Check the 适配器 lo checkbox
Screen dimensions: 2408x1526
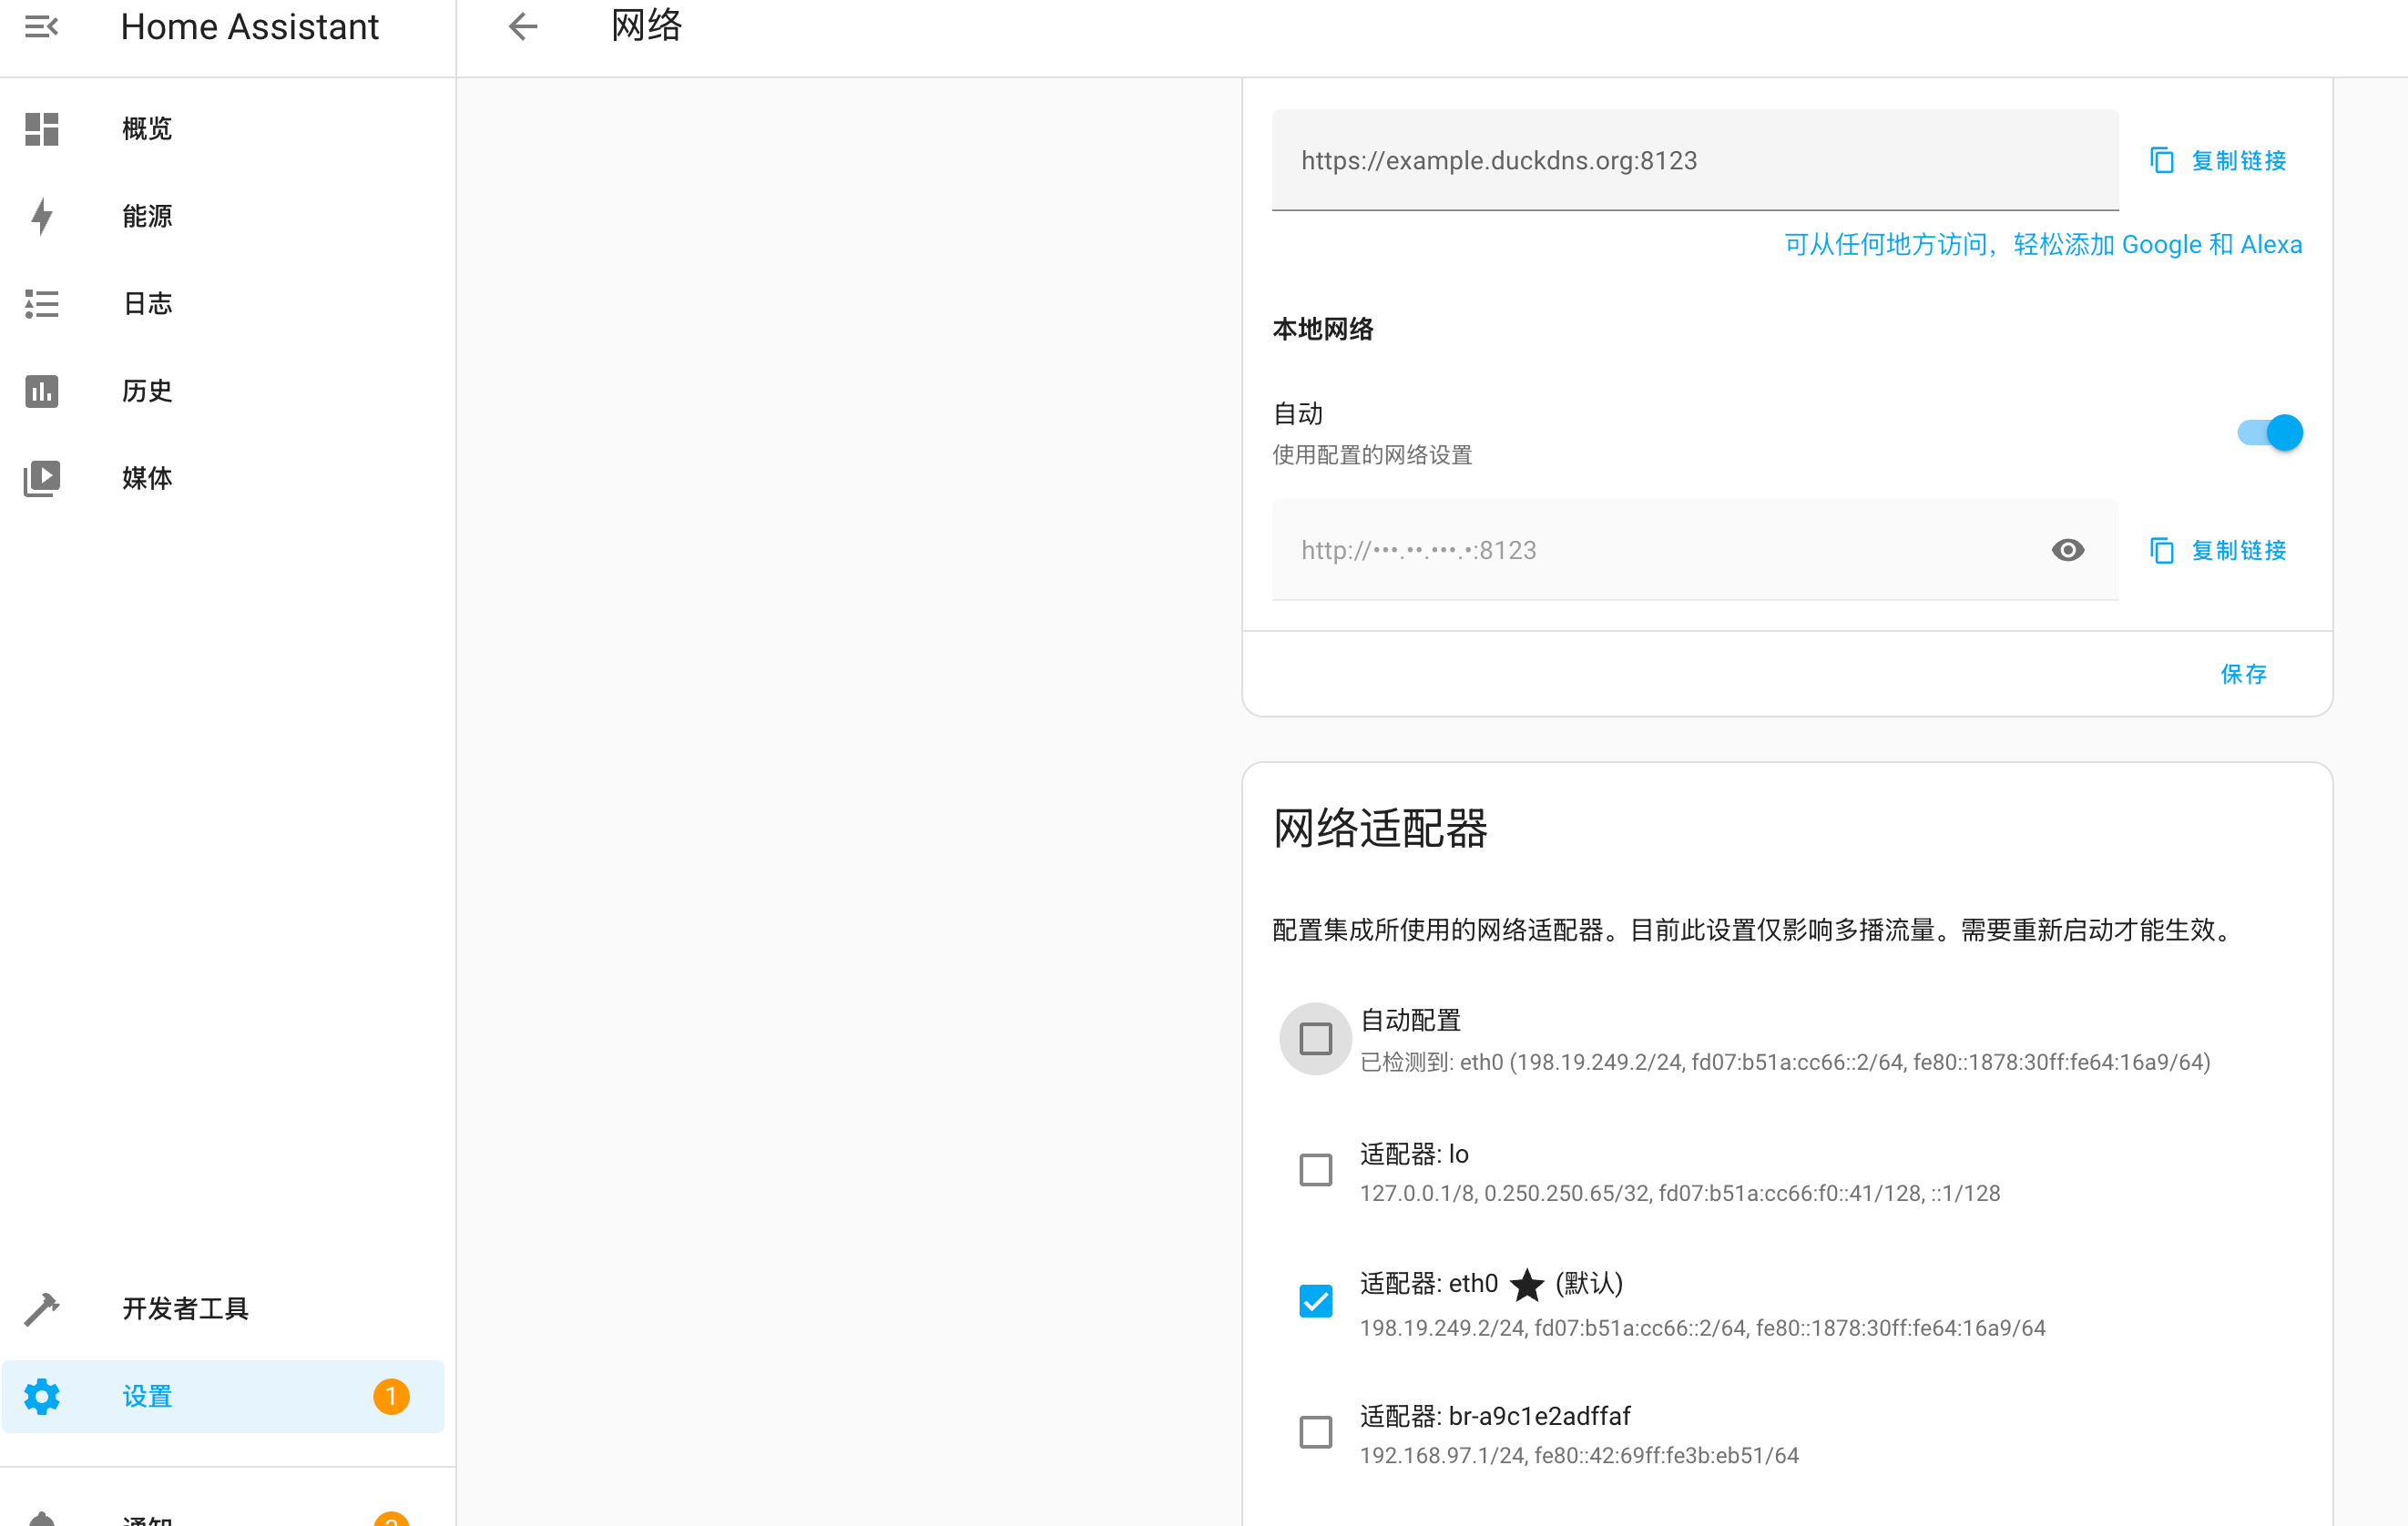point(1315,1169)
